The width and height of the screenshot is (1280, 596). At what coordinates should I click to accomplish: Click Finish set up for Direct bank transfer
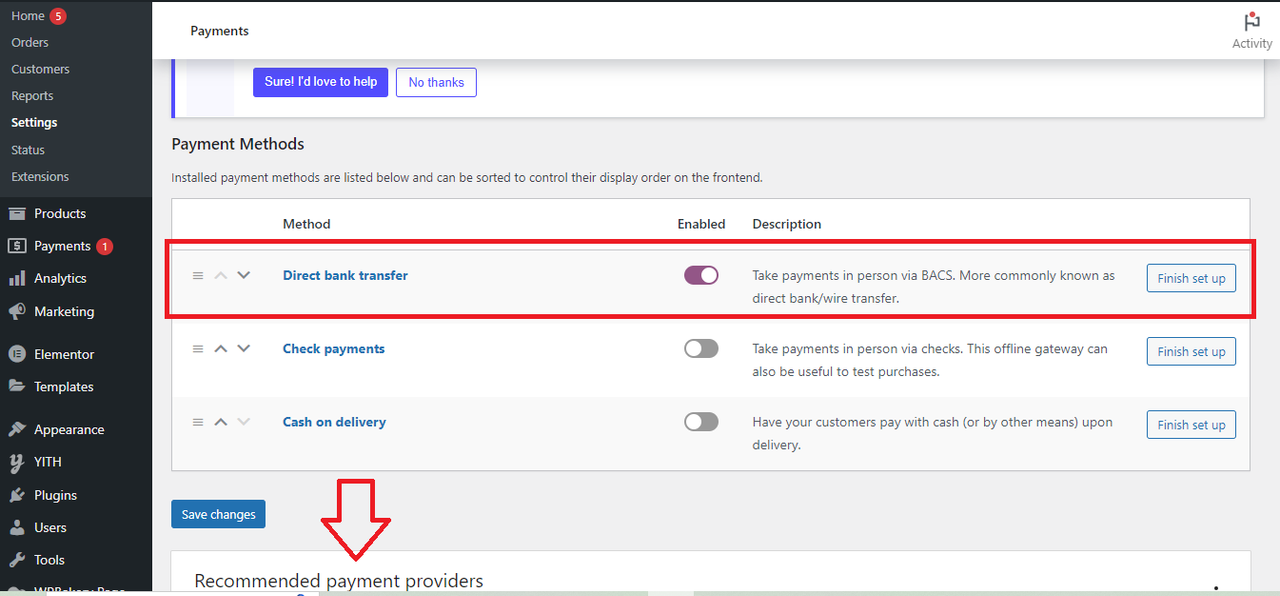(x=1191, y=278)
